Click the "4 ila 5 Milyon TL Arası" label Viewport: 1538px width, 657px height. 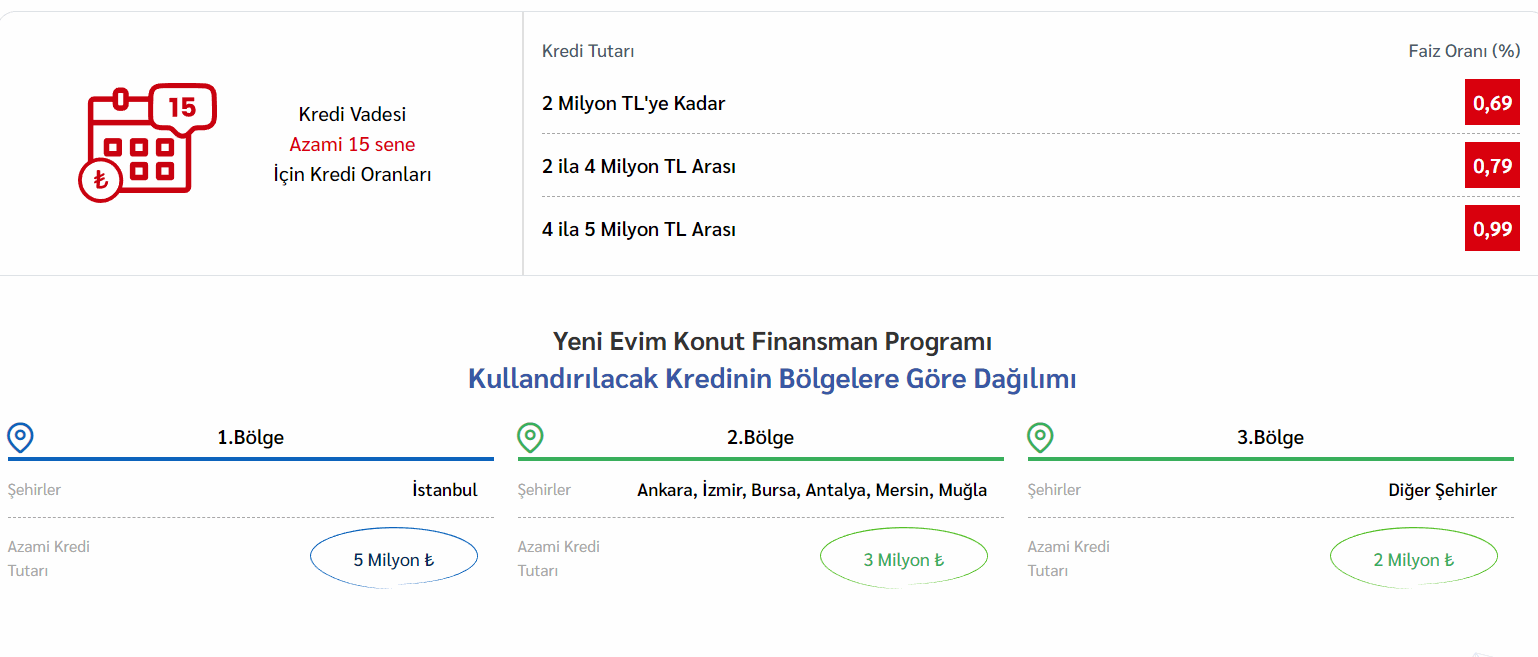pyautogui.click(x=639, y=229)
